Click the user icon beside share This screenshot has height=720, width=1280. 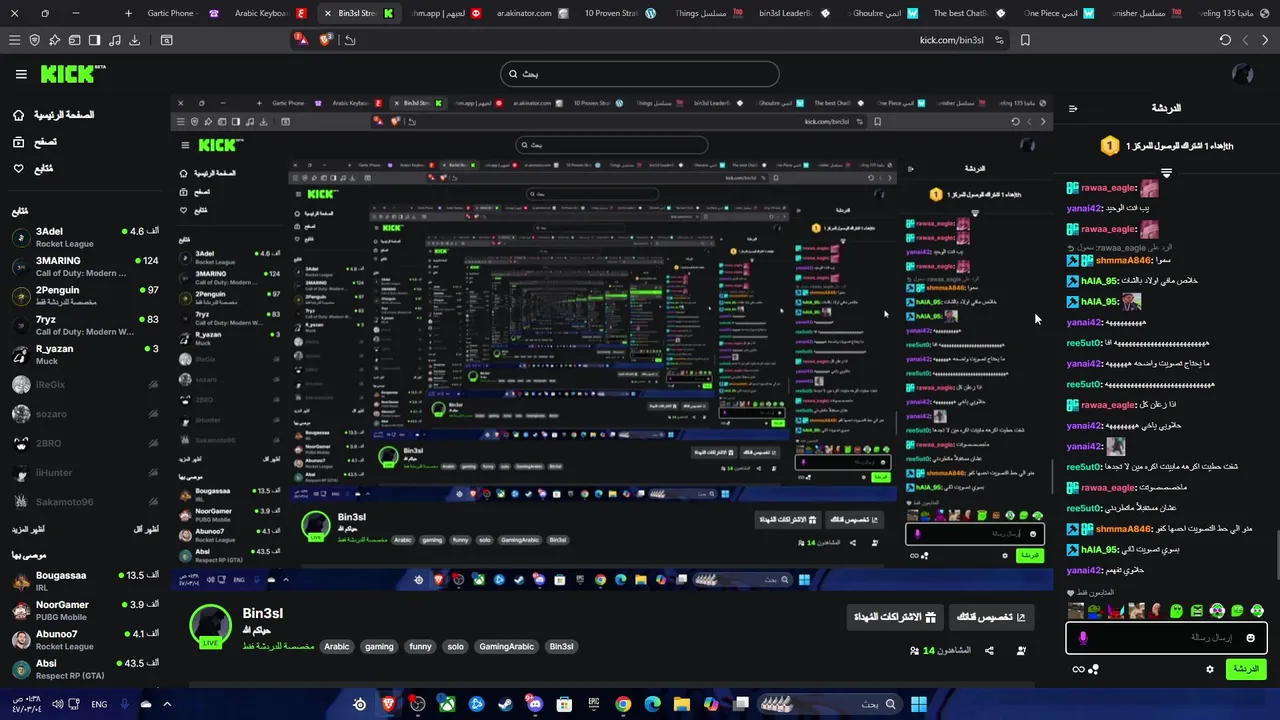coord(1021,651)
